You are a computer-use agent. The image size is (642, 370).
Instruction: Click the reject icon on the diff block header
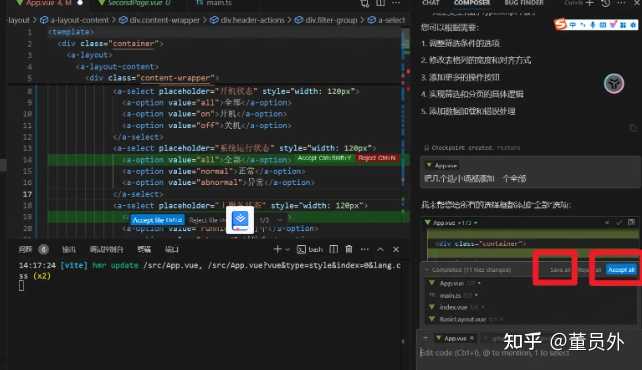click(606, 222)
